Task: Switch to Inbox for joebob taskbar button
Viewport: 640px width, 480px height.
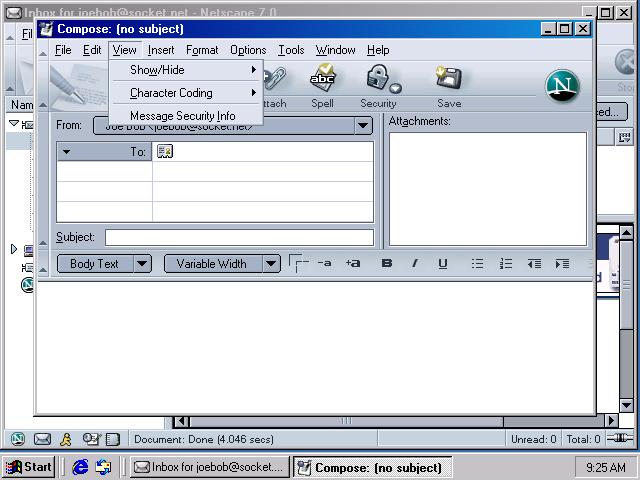Action: pyautogui.click(x=209, y=467)
